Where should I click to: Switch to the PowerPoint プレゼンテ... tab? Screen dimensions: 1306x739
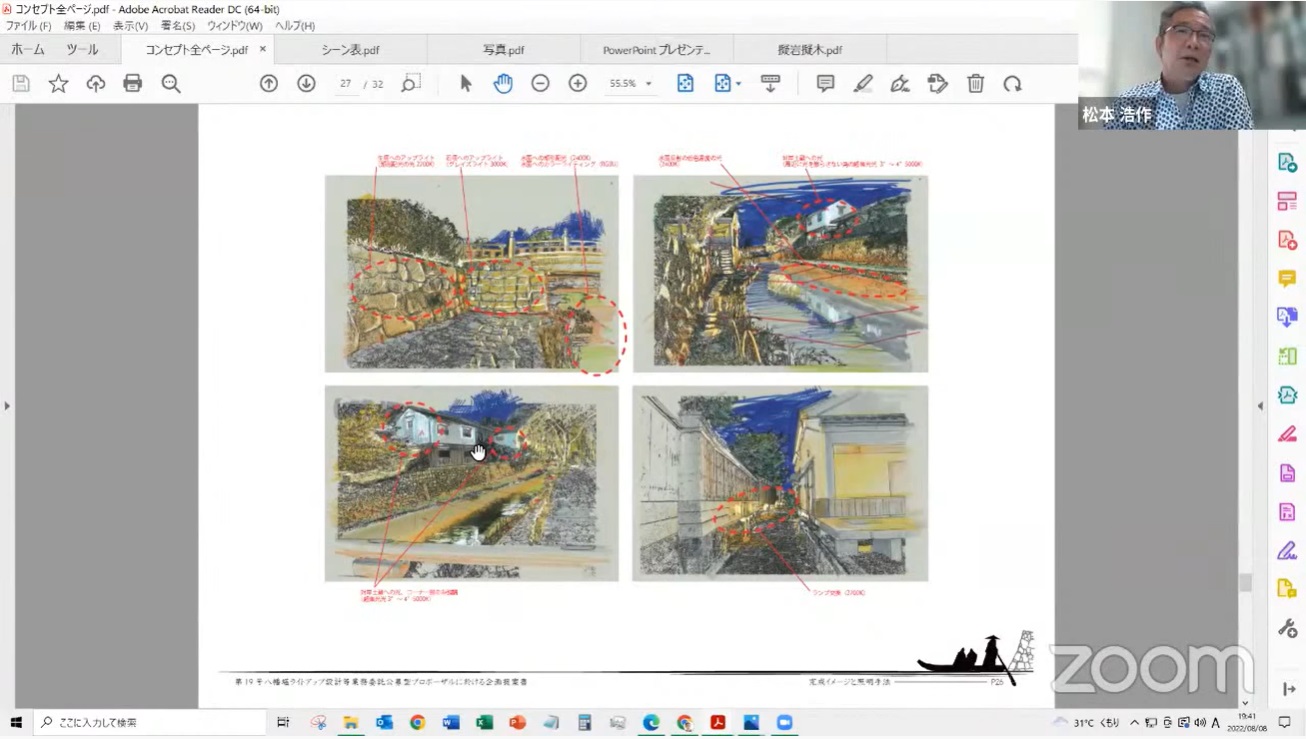pos(656,49)
